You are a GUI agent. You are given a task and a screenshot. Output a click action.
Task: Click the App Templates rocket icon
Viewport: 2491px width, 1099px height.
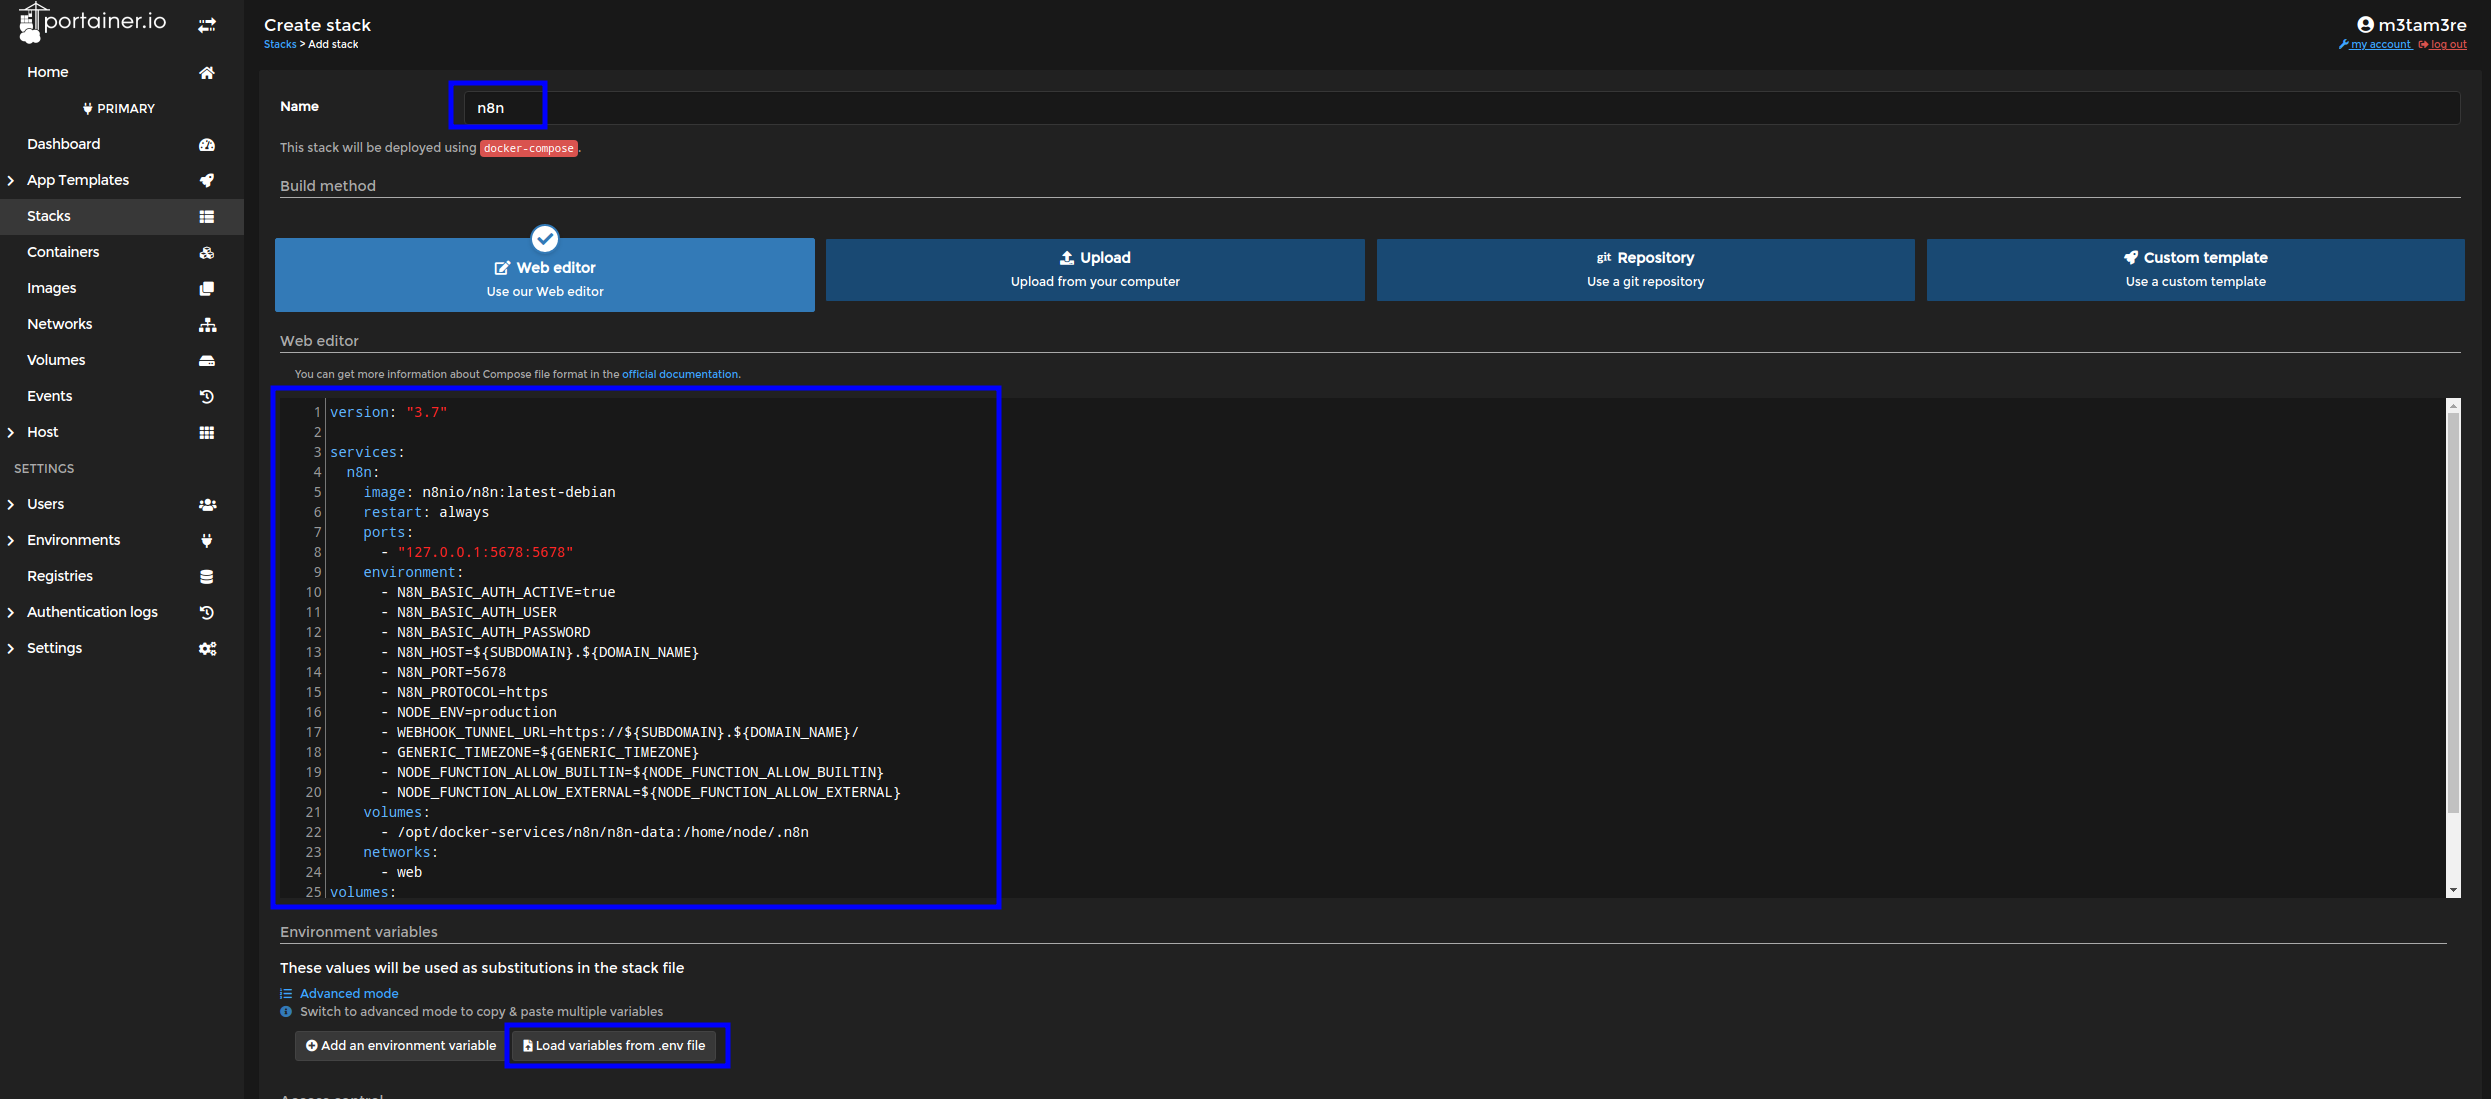point(207,180)
